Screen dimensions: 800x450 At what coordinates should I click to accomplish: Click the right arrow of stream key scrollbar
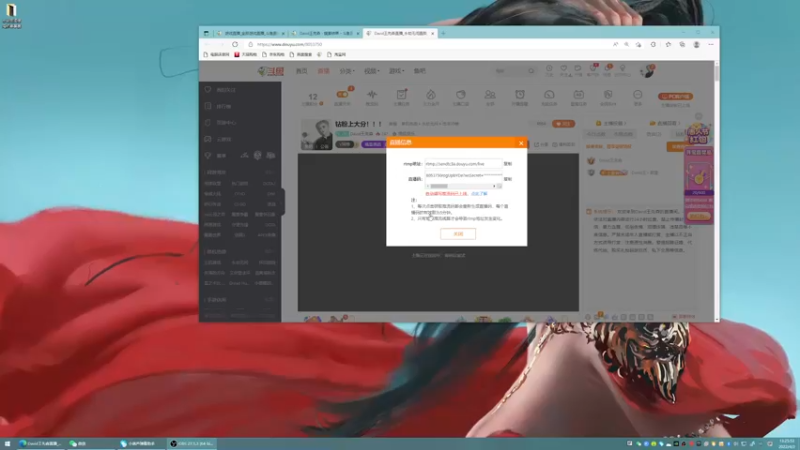point(494,186)
